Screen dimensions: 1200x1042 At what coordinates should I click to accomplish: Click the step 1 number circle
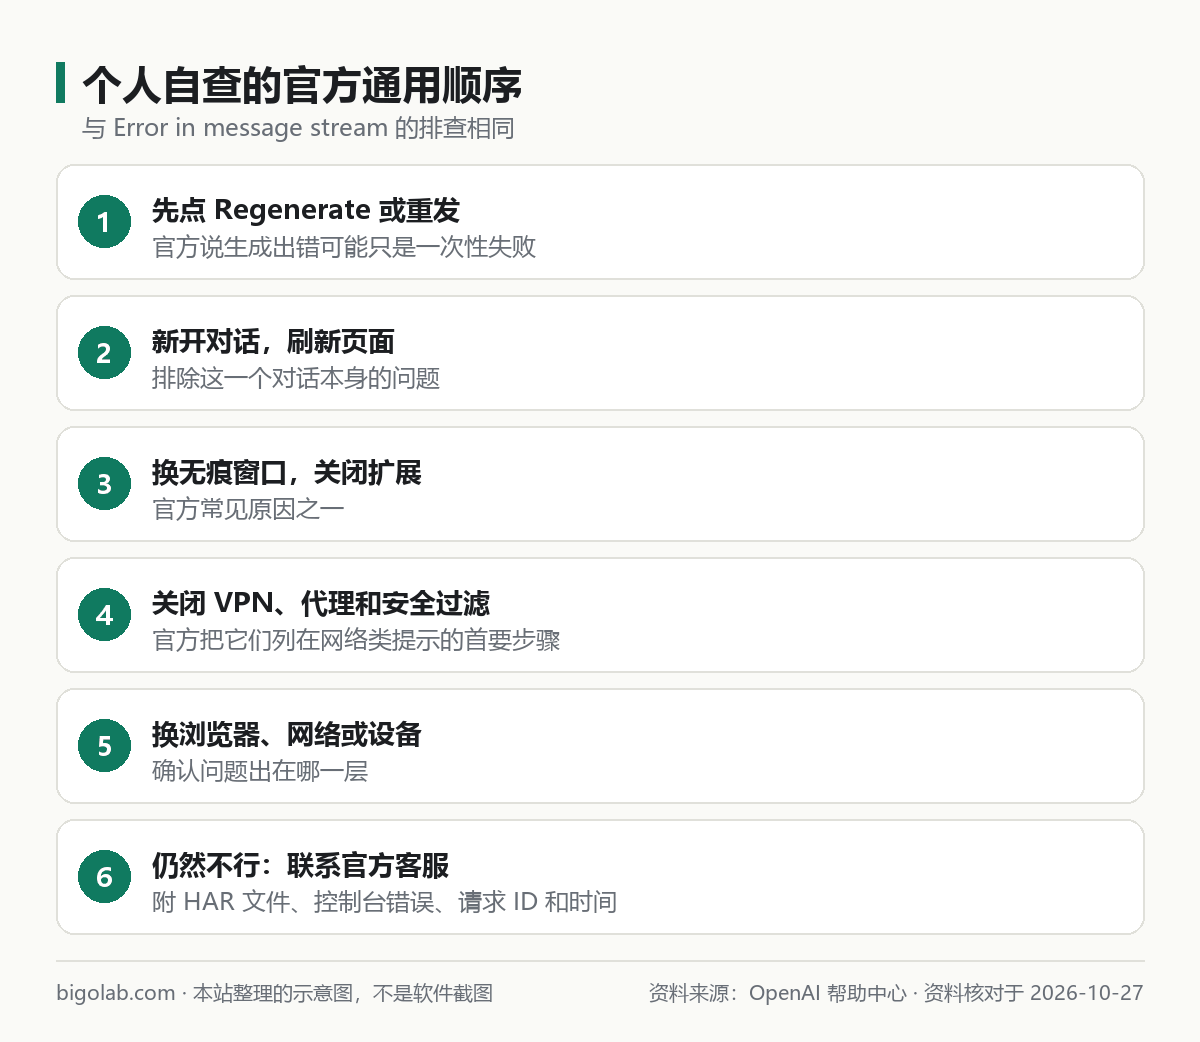click(x=104, y=222)
